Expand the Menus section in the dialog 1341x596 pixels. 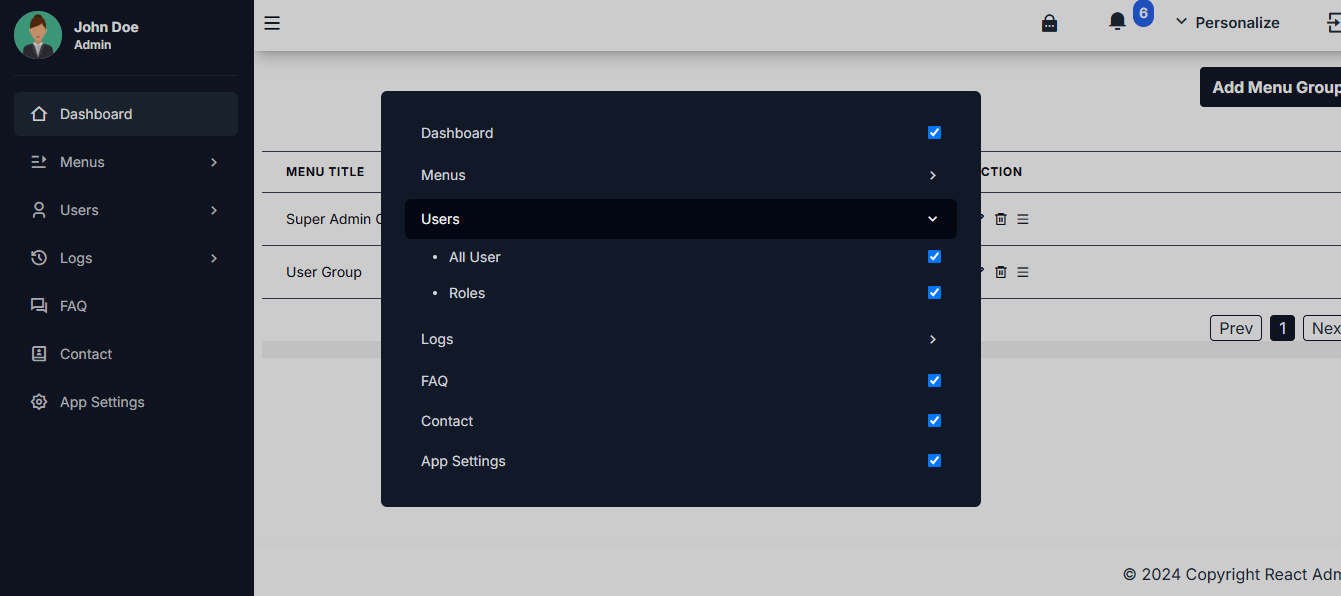(x=932, y=175)
